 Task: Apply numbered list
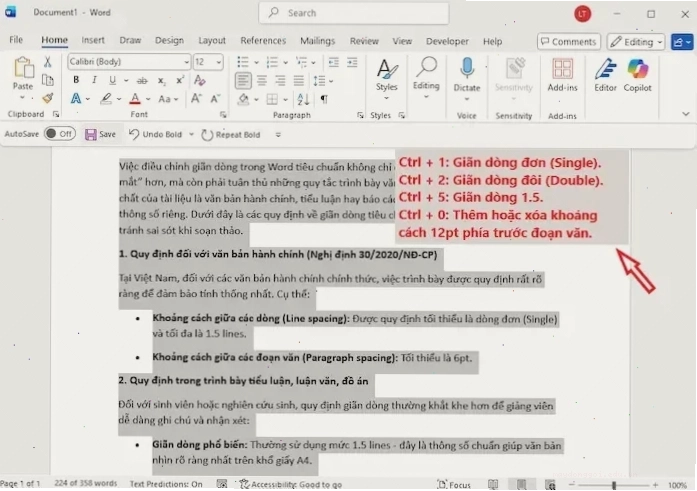point(272,62)
